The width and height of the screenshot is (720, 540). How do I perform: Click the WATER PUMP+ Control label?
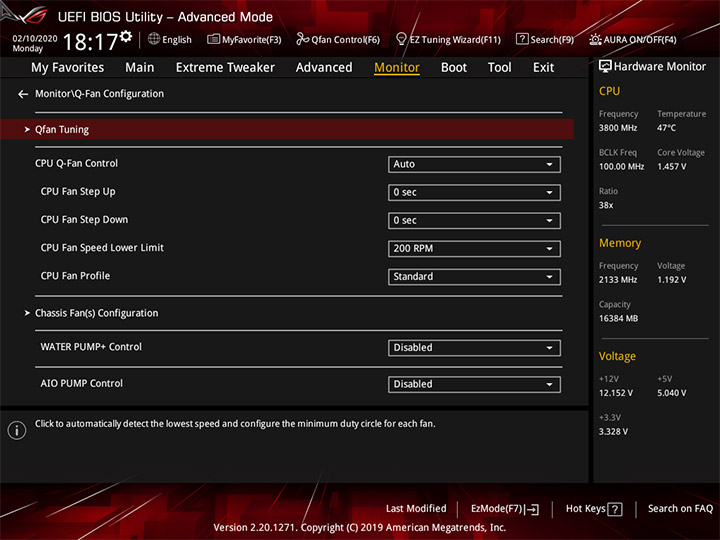pyautogui.click(x=91, y=347)
